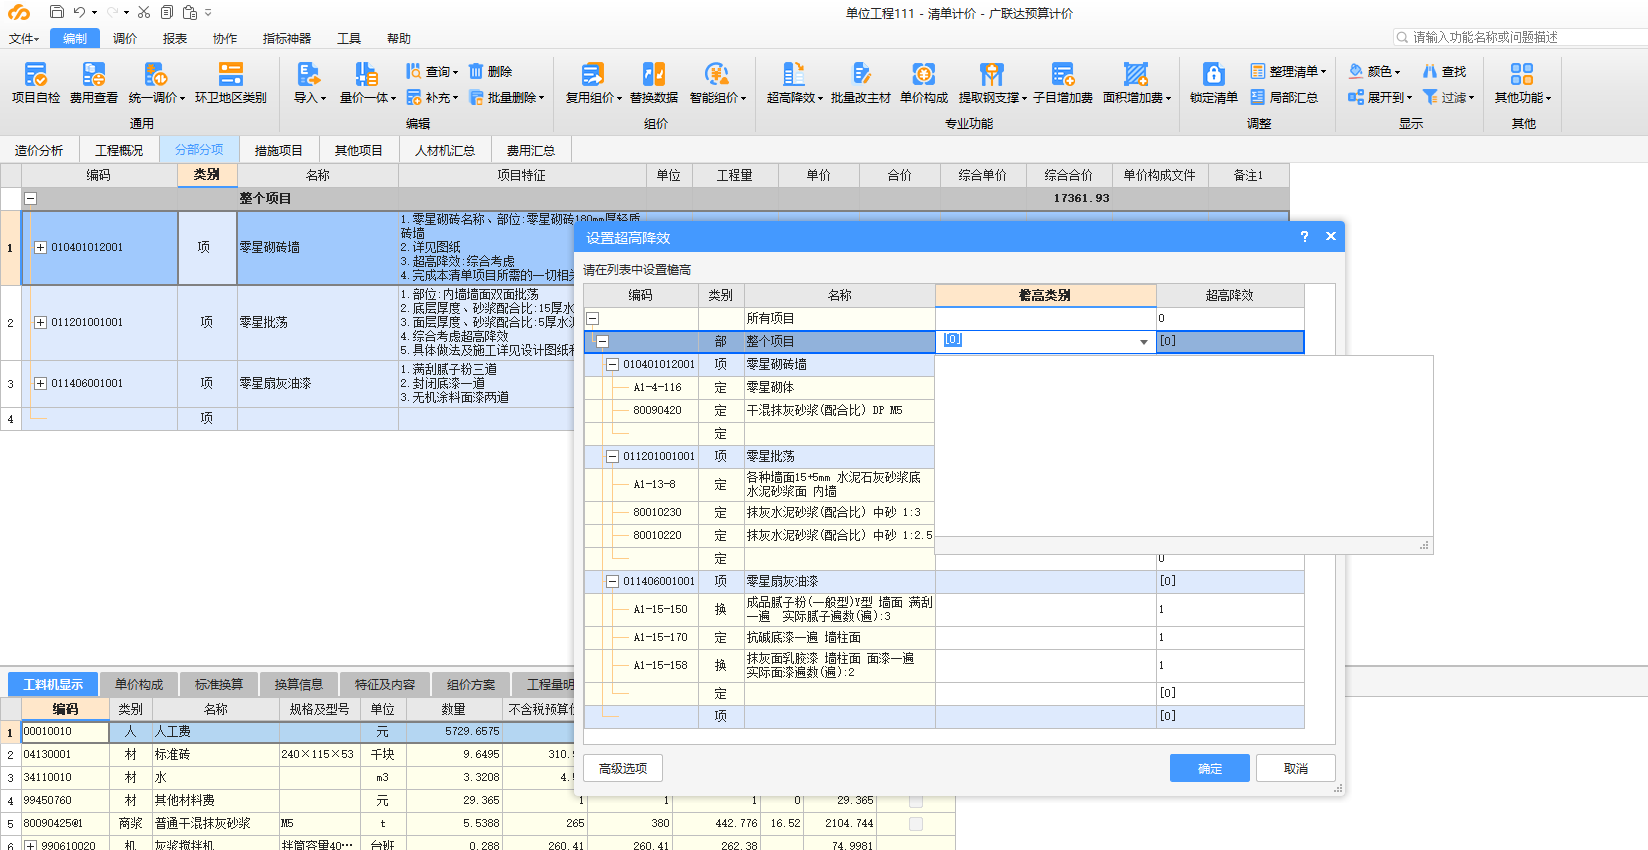Collapse 所有项目 node in dialog
The height and width of the screenshot is (850, 1648).
(x=592, y=319)
